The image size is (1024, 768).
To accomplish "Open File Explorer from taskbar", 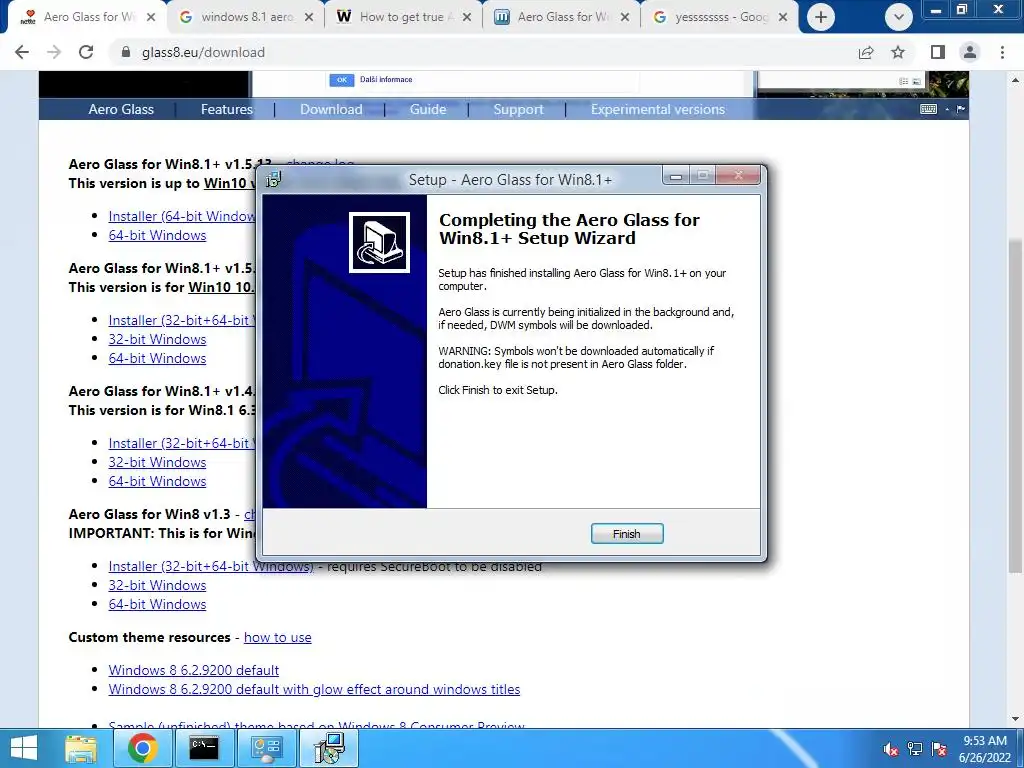I will tap(81, 748).
